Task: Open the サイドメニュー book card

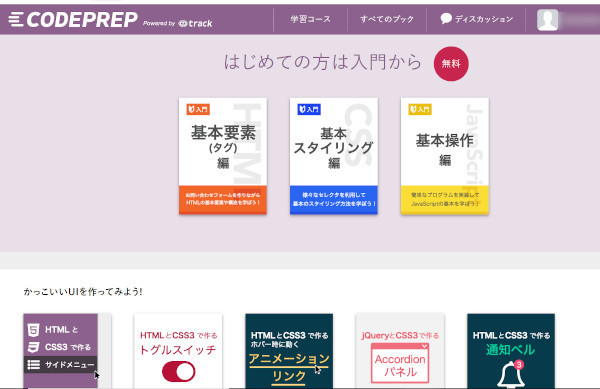Action: tap(67, 351)
